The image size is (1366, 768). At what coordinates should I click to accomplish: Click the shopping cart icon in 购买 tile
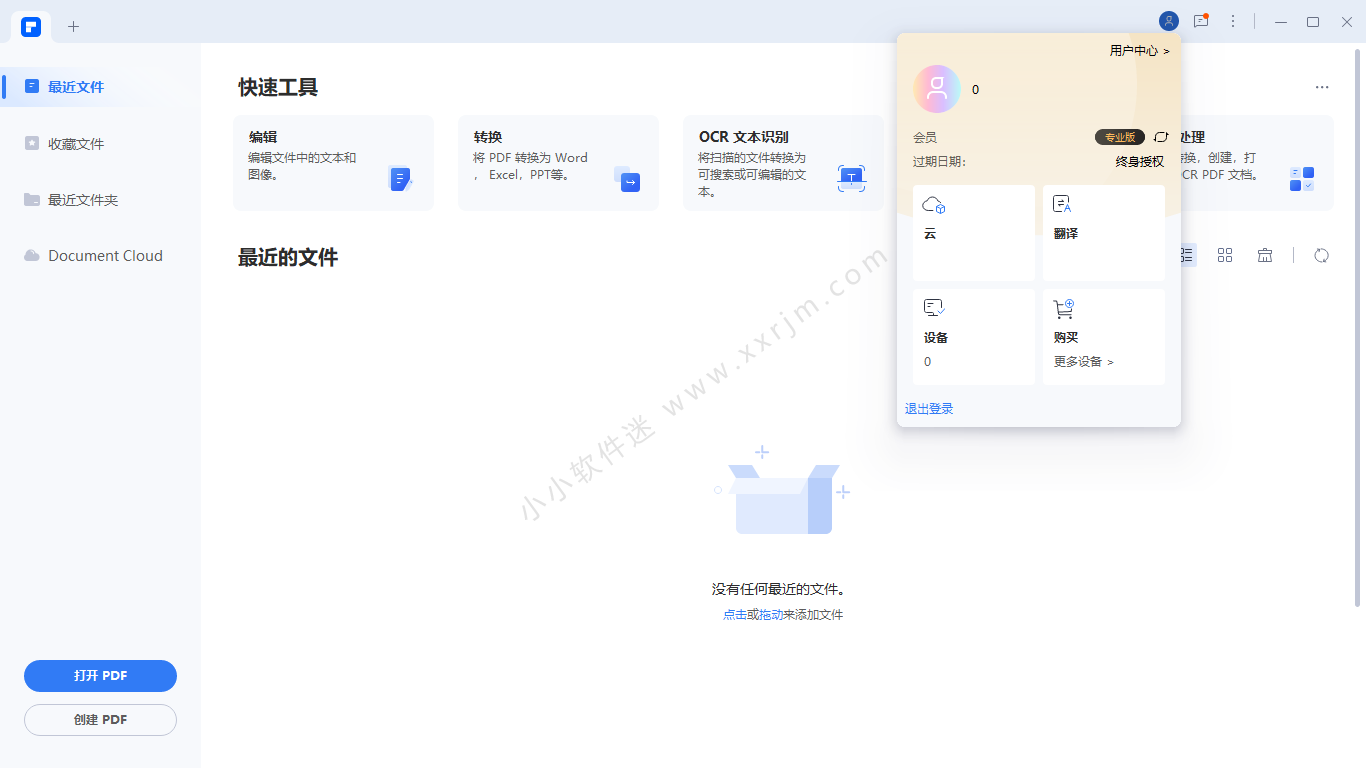(1063, 309)
